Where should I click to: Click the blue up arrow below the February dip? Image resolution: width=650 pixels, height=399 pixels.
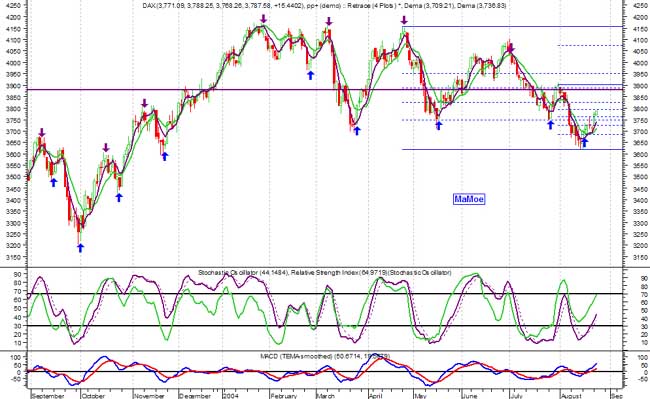click(x=310, y=75)
